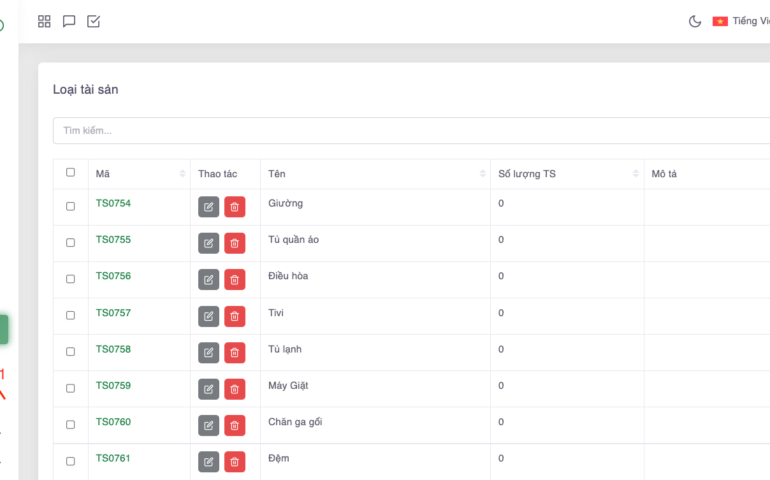Edit the Giường asset type

pyautogui.click(x=208, y=207)
